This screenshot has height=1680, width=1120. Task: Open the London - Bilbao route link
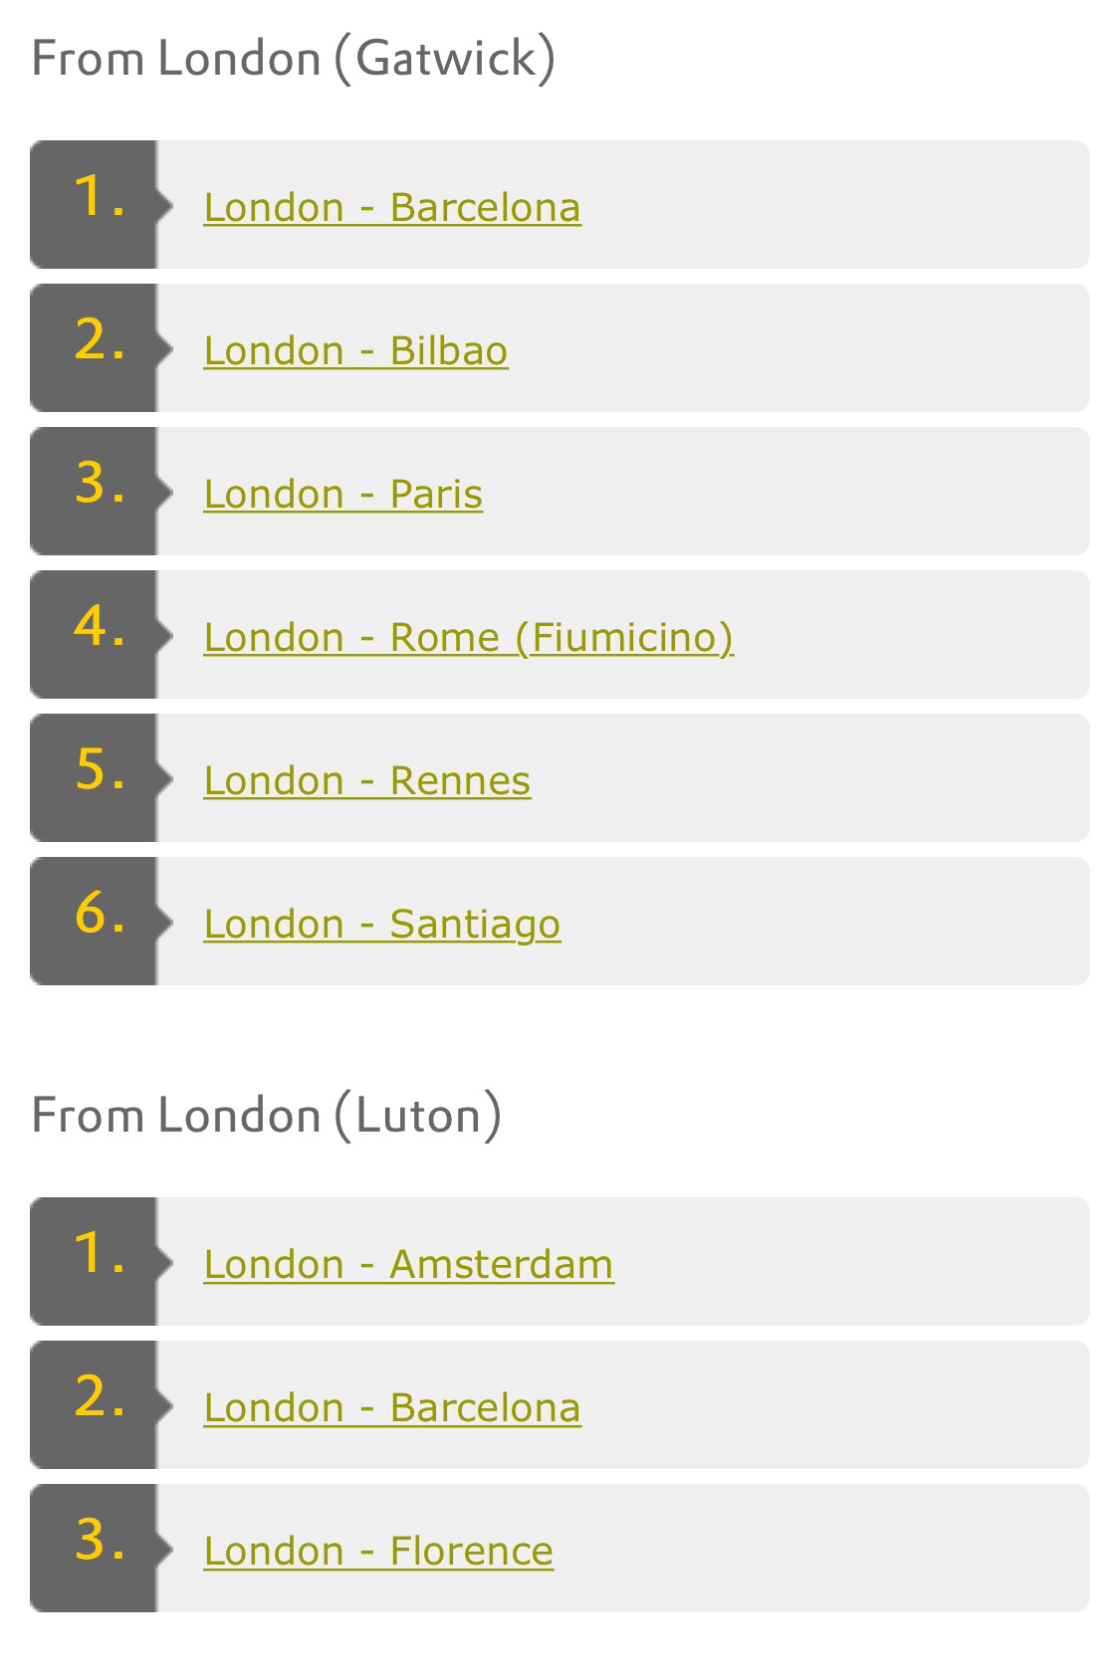(355, 351)
